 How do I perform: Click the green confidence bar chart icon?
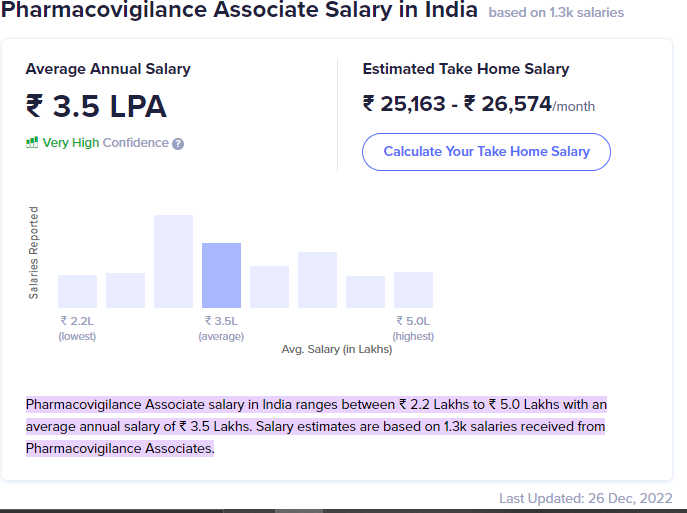click(32, 142)
